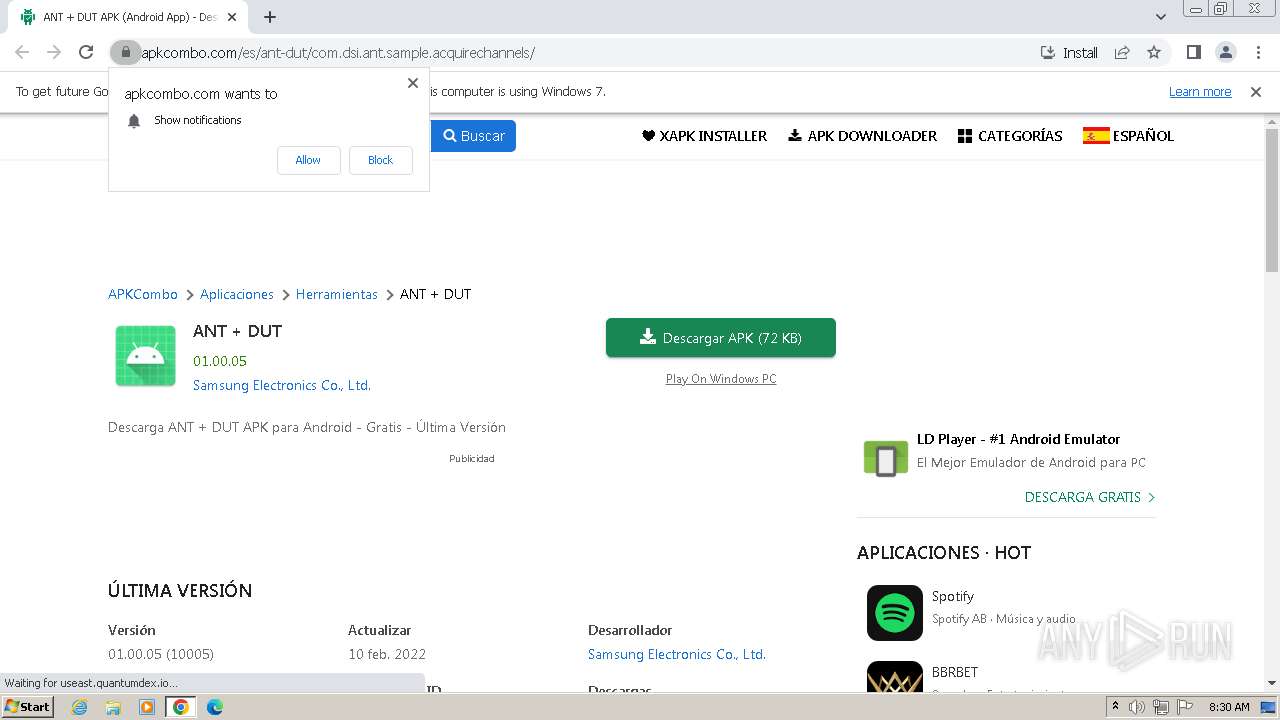Open the Action Center flag icon
This screenshot has width=1280, height=720.
(x=1184, y=707)
